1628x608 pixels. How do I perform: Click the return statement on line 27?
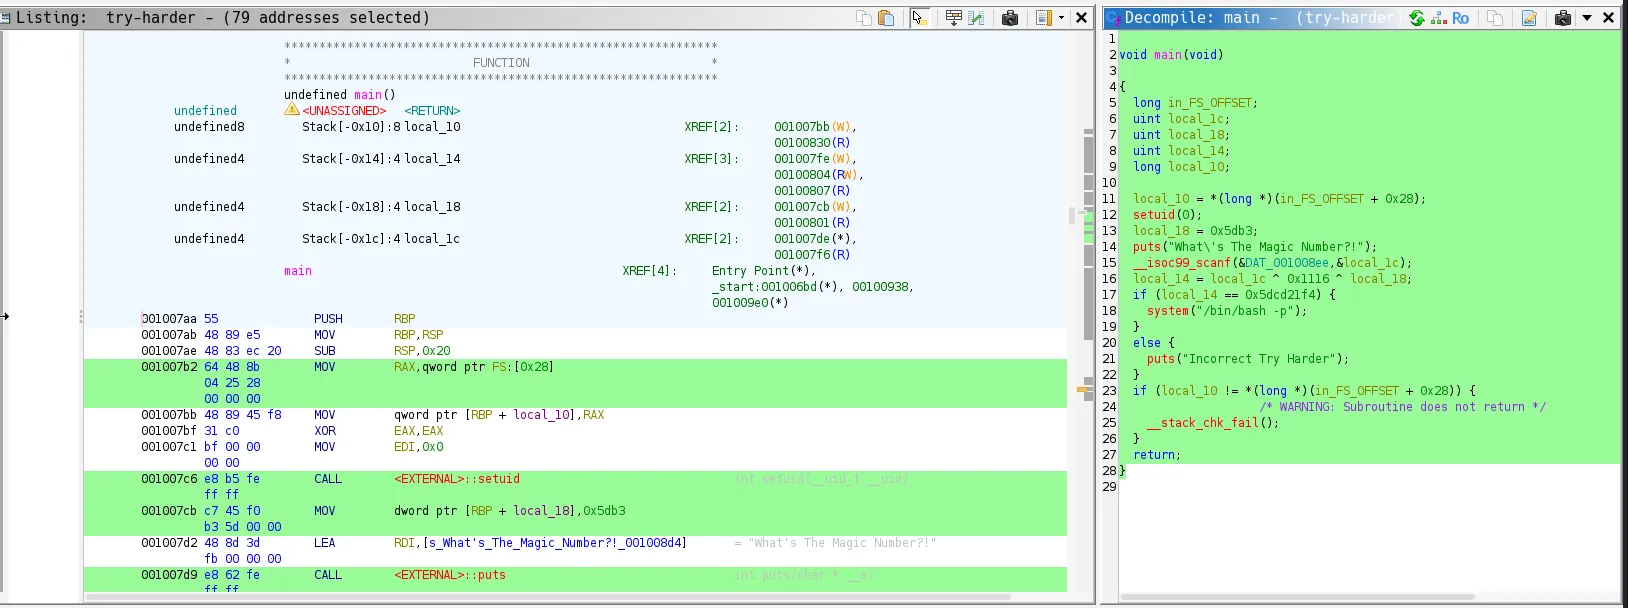coord(1157,455)
